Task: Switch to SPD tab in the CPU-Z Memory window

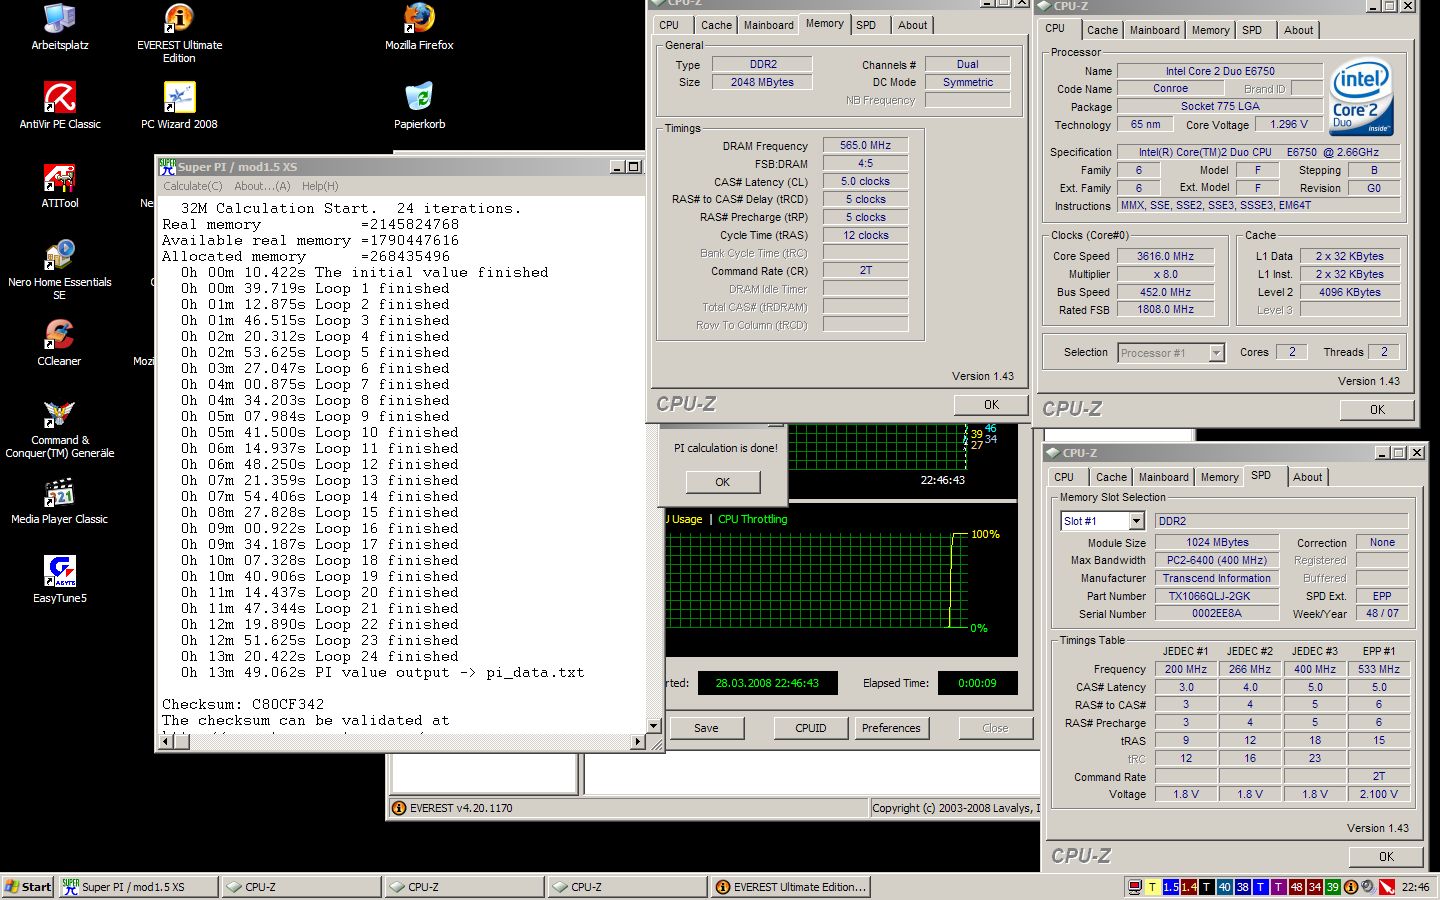Action: point(866,25)
